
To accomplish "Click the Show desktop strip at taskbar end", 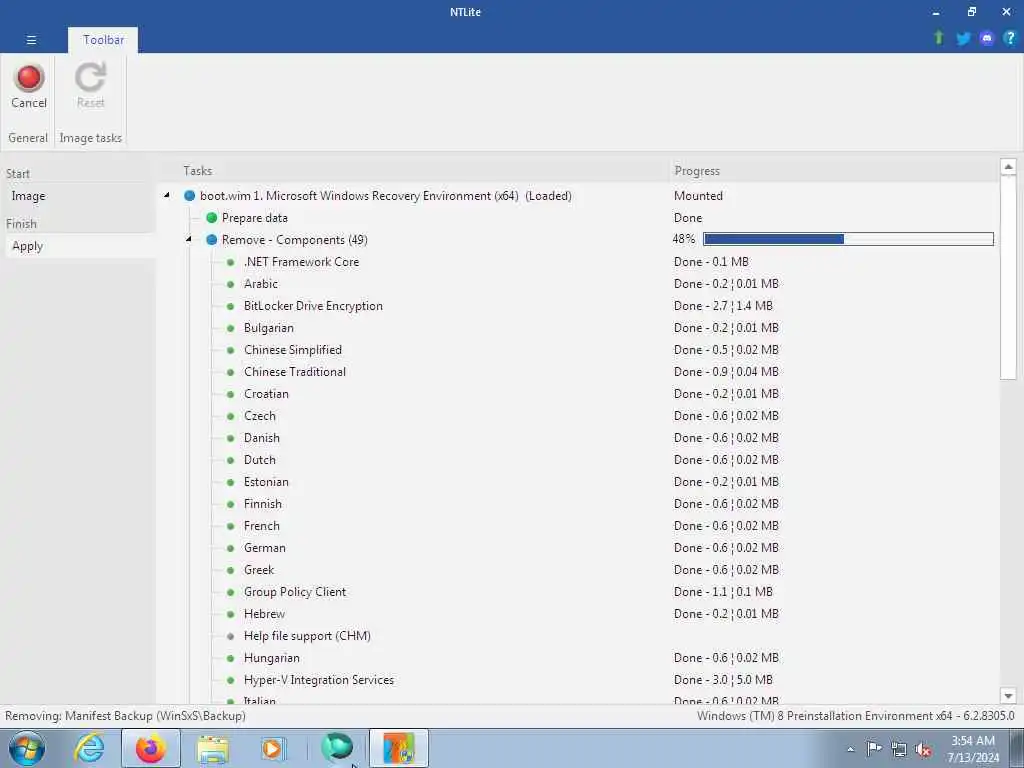I will click(1017, 748).
